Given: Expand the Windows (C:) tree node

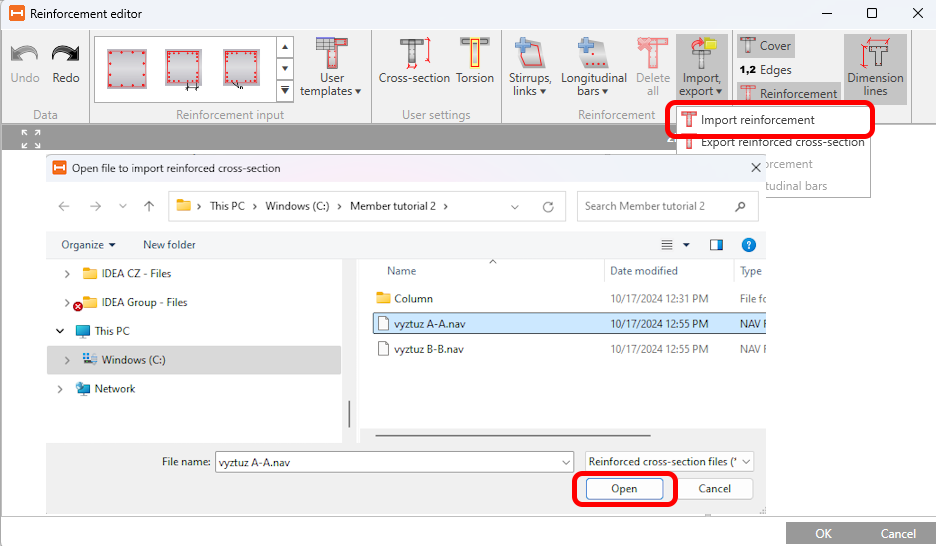Looking at the screenshot, I should click(67, 360).
